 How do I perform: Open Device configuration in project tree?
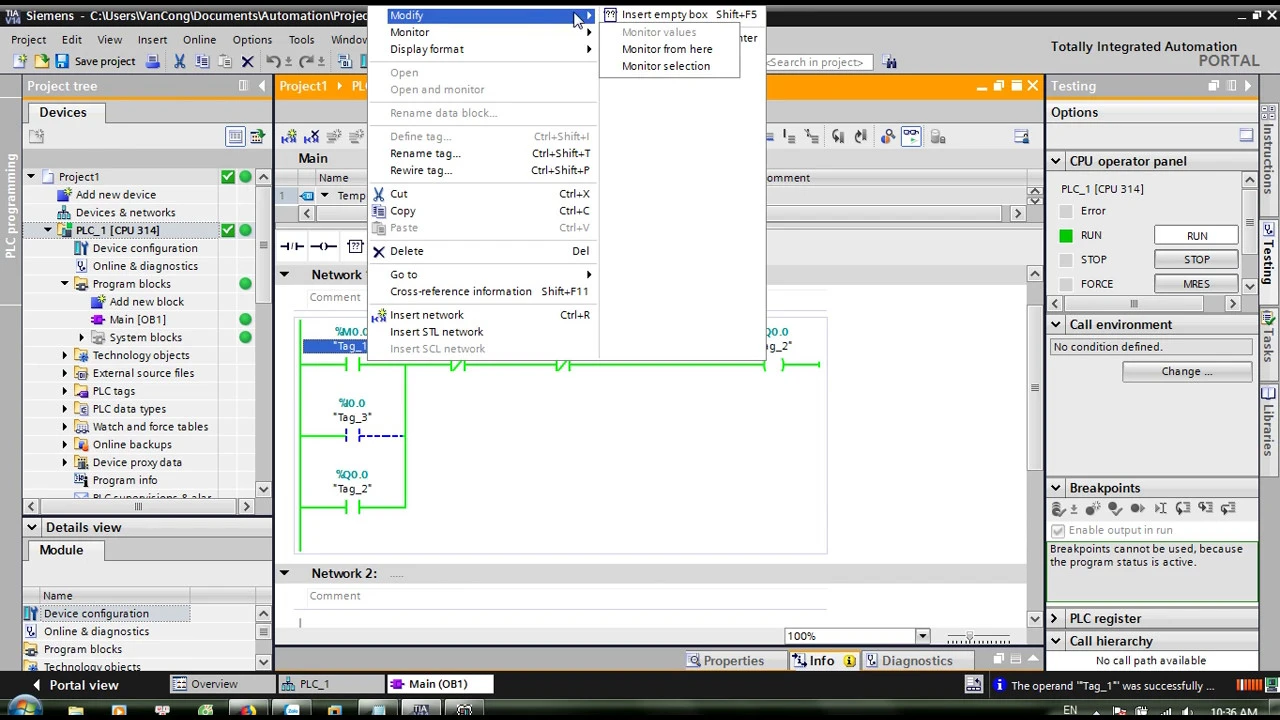click(x=145, y=248)
